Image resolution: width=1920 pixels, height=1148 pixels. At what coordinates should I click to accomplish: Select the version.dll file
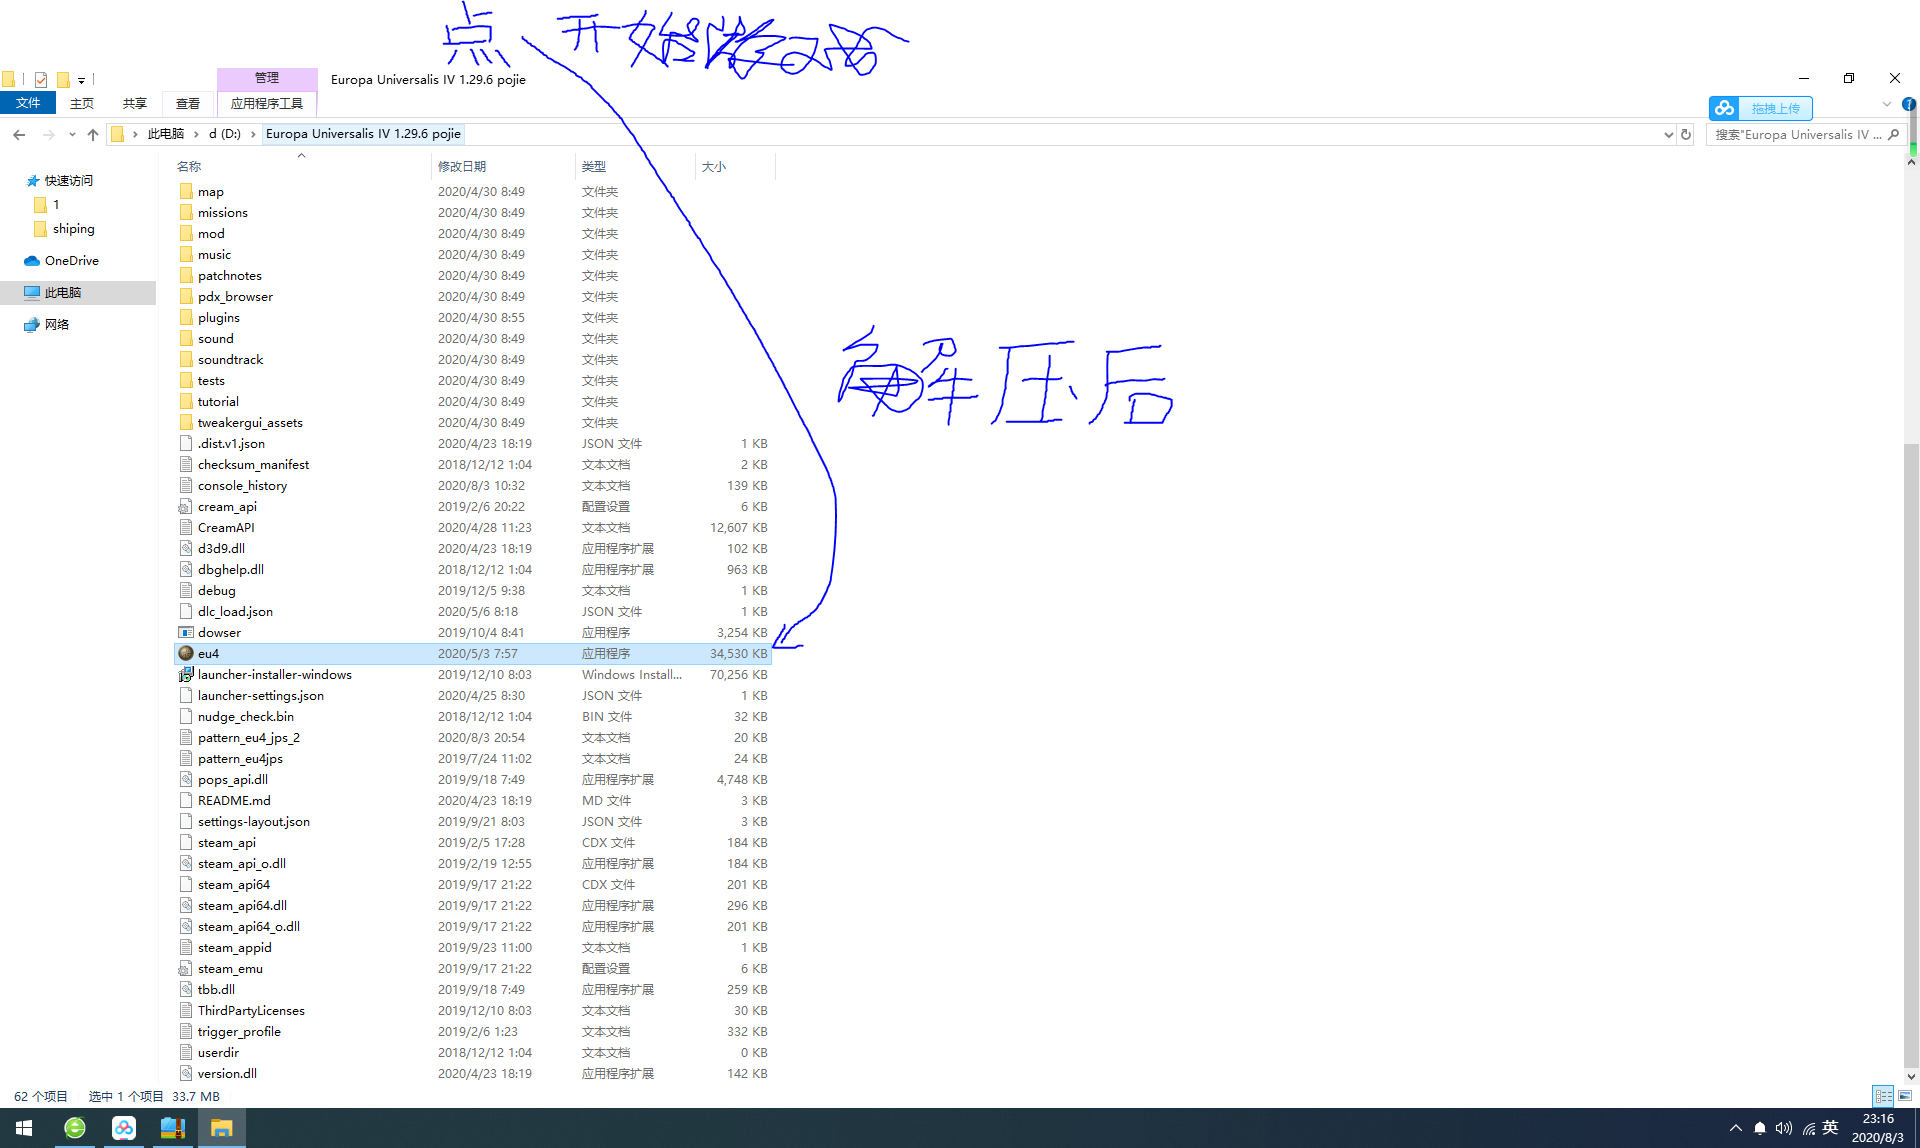click(x=472, y=1073)
